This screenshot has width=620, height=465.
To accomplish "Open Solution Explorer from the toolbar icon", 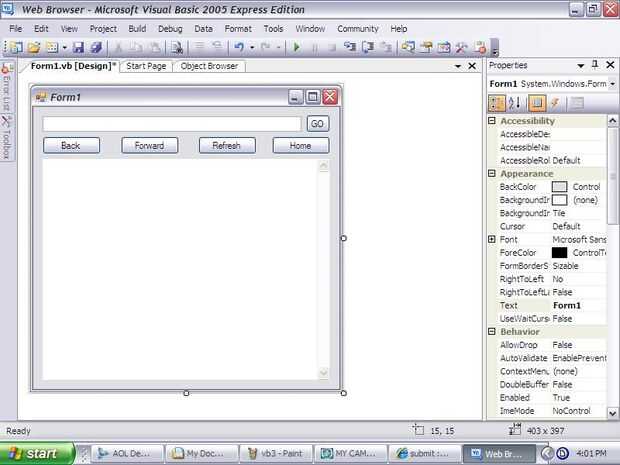I will coord(408,47).
